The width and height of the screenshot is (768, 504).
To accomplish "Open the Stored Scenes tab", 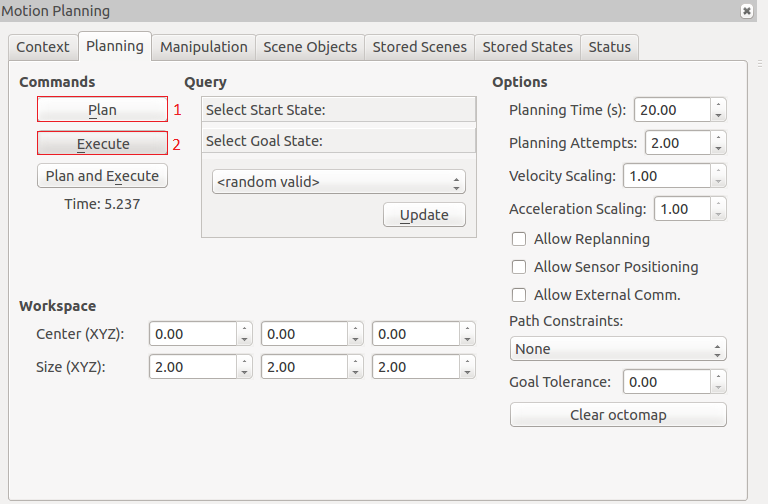I will coord(419,47).
